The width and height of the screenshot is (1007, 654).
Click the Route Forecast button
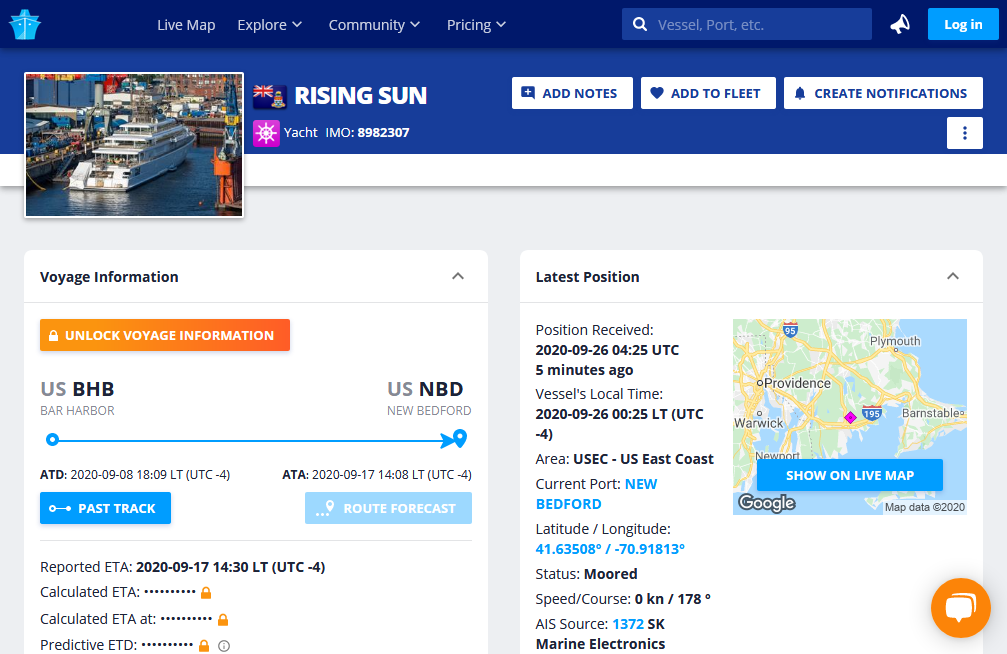coord(389,508)
